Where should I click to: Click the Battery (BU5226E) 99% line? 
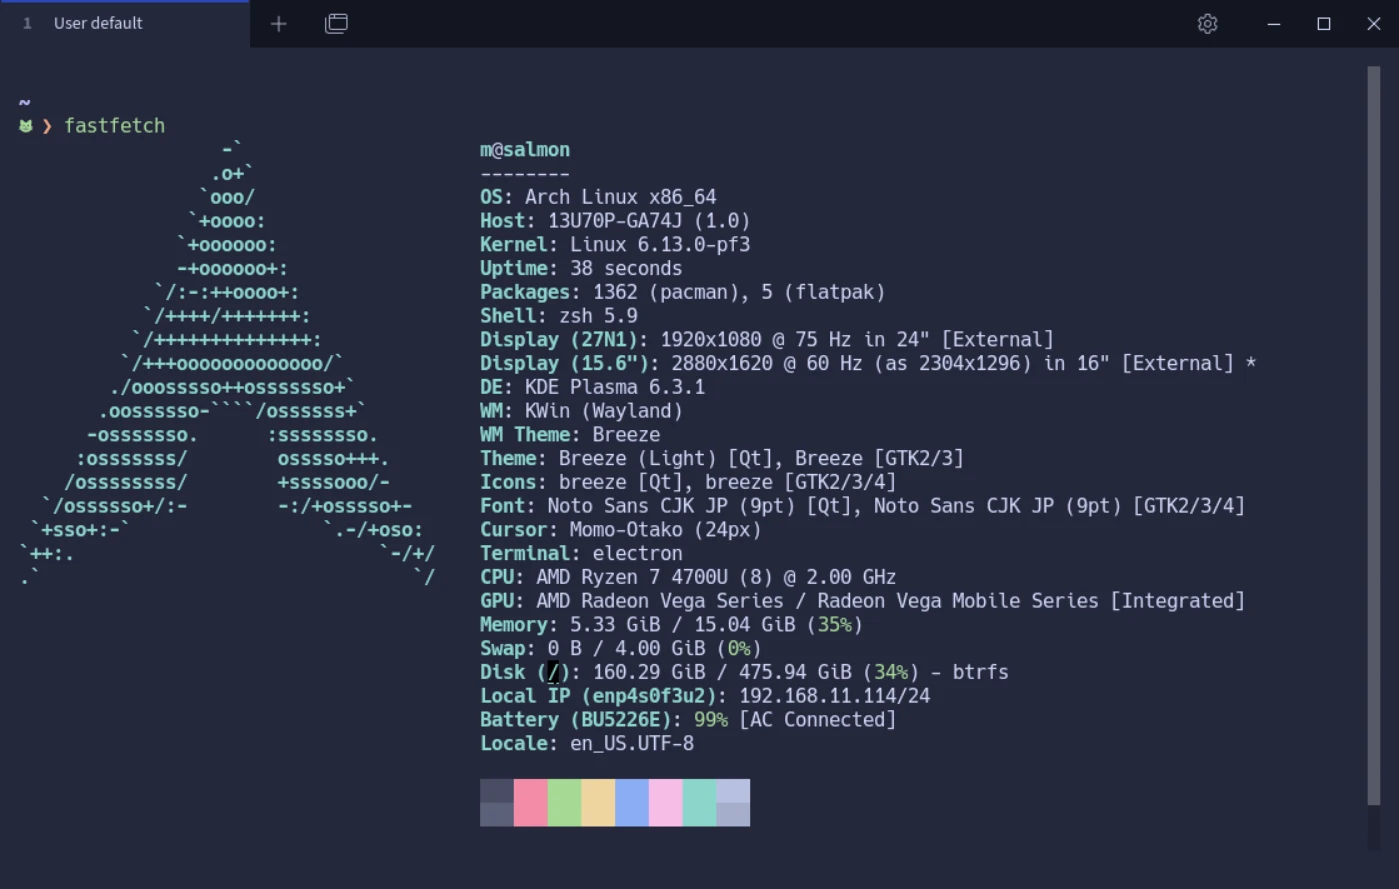pyautogui.click(x=688, y=720)
